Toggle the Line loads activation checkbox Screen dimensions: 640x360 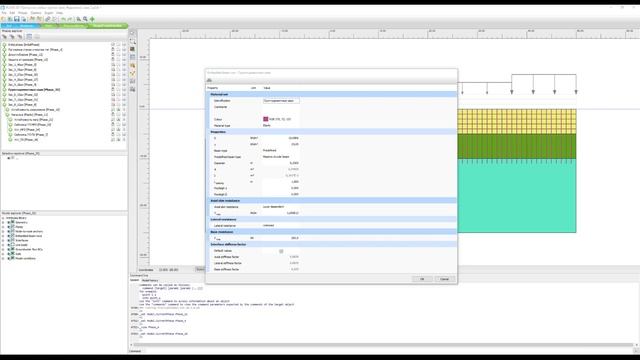(x=13, y=244)
